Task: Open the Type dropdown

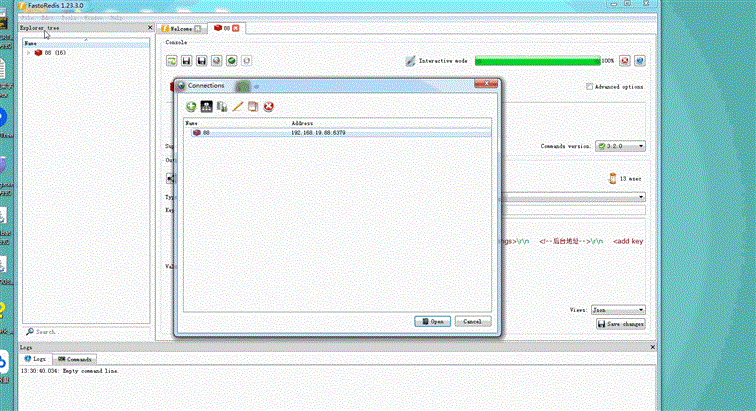Action: tap(573, 197)
